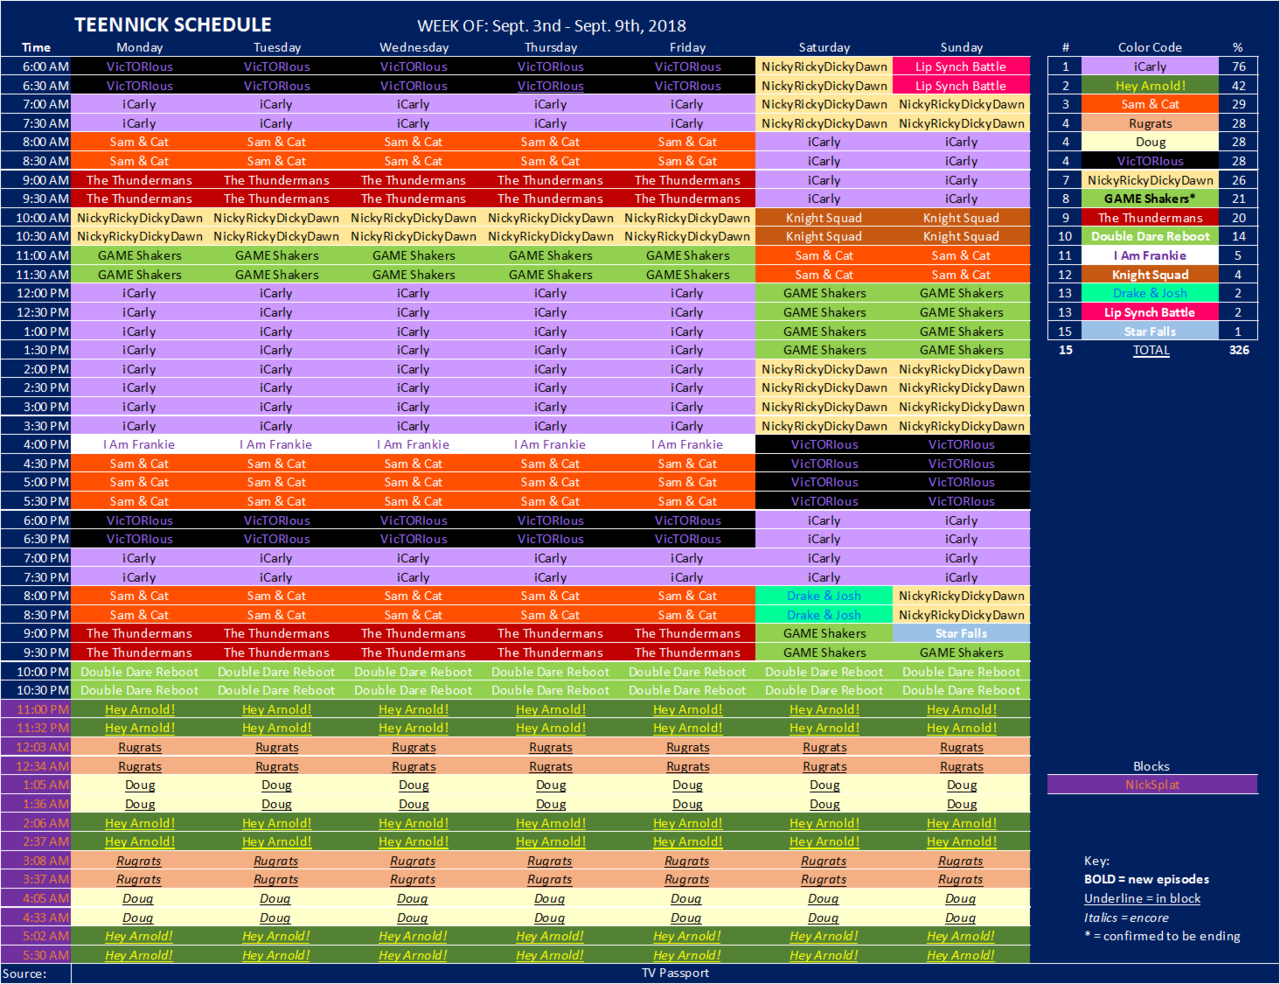Click Underline = in block key line
The image size is (1280, 984).
click(x=1142, y=898)
